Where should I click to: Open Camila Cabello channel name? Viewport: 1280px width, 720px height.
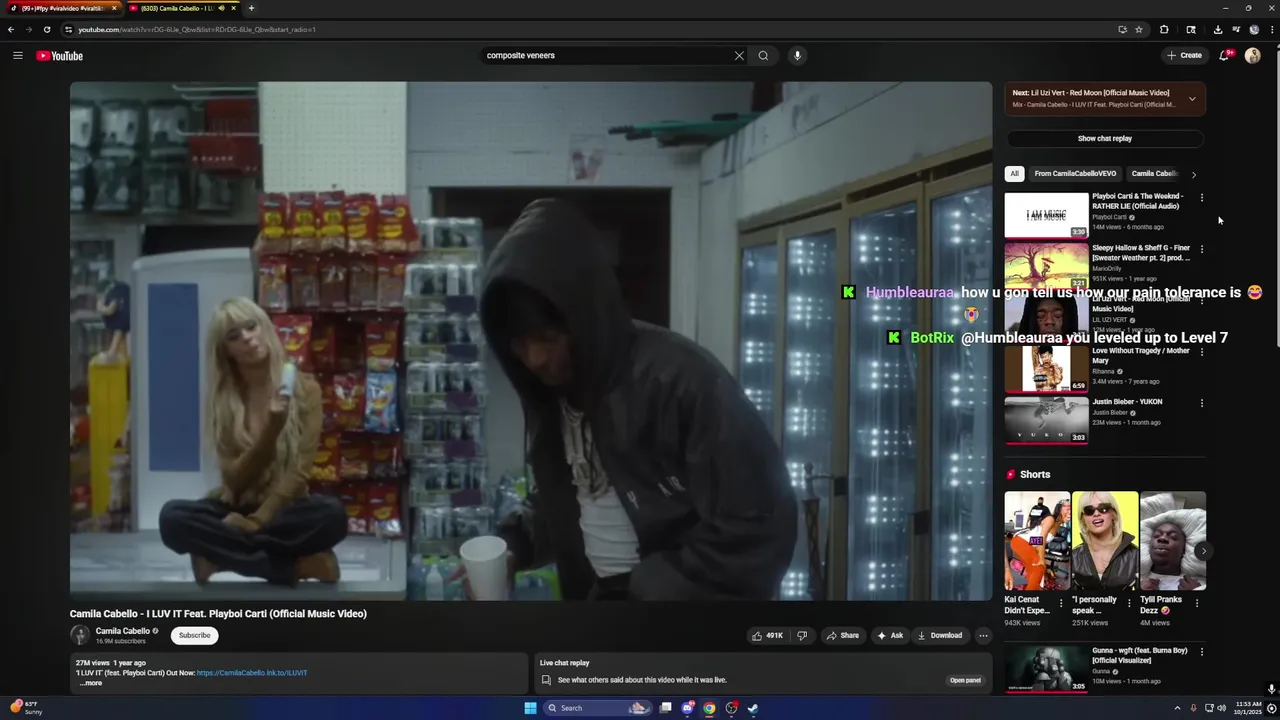122,631
